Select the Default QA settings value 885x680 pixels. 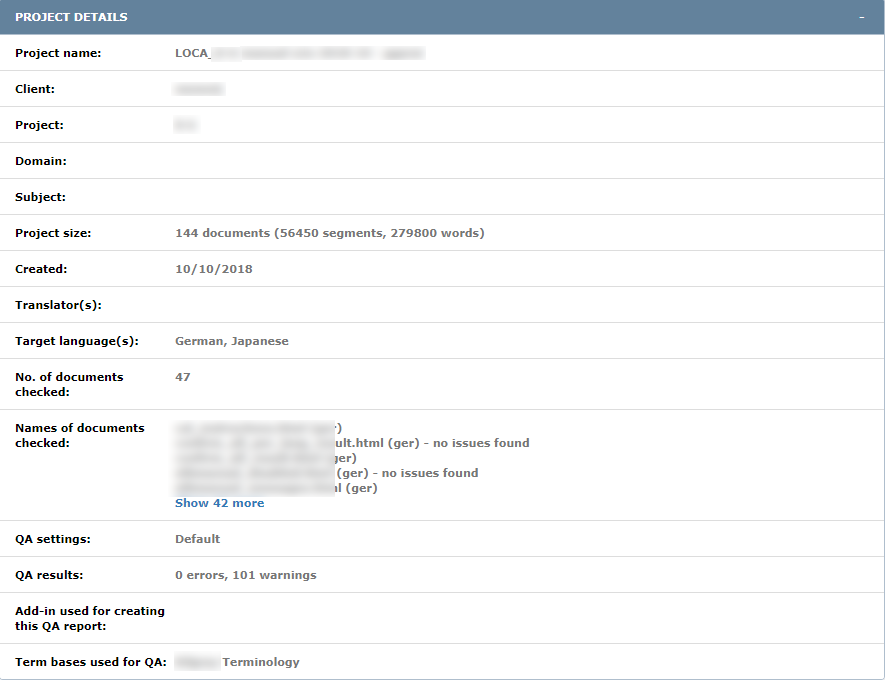(197, 538)
